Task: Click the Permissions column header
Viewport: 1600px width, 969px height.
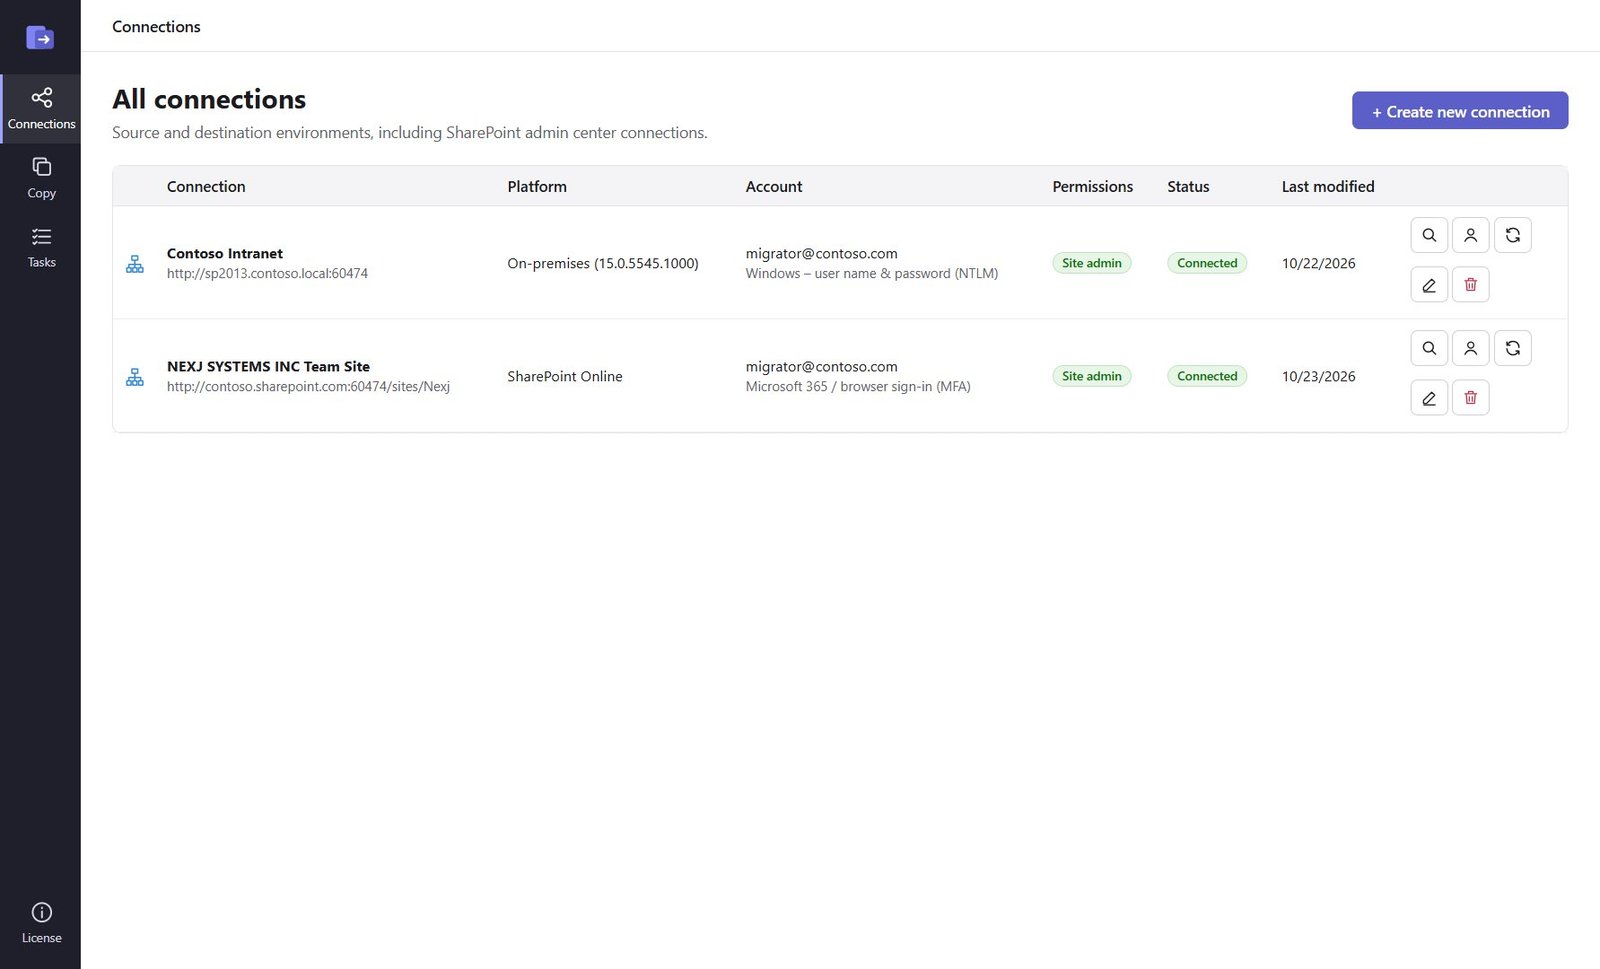Action: 1092,186
